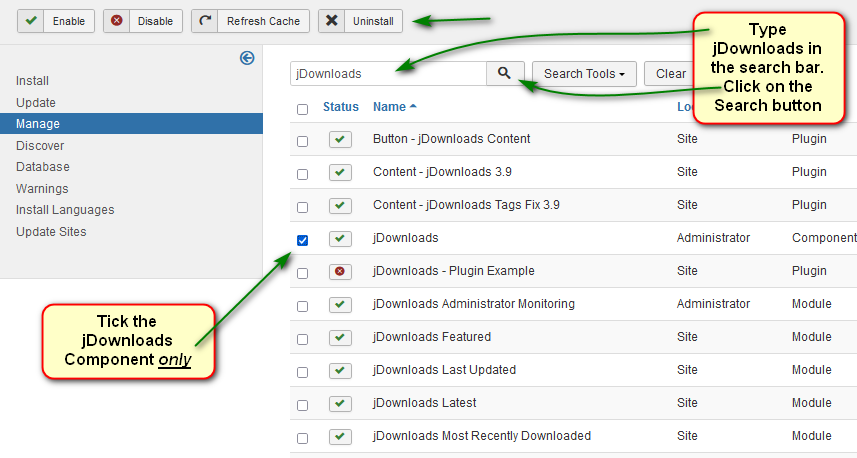Select Manage in the sidebar
This screenshot has height=458, width=857.
point(131,124)
